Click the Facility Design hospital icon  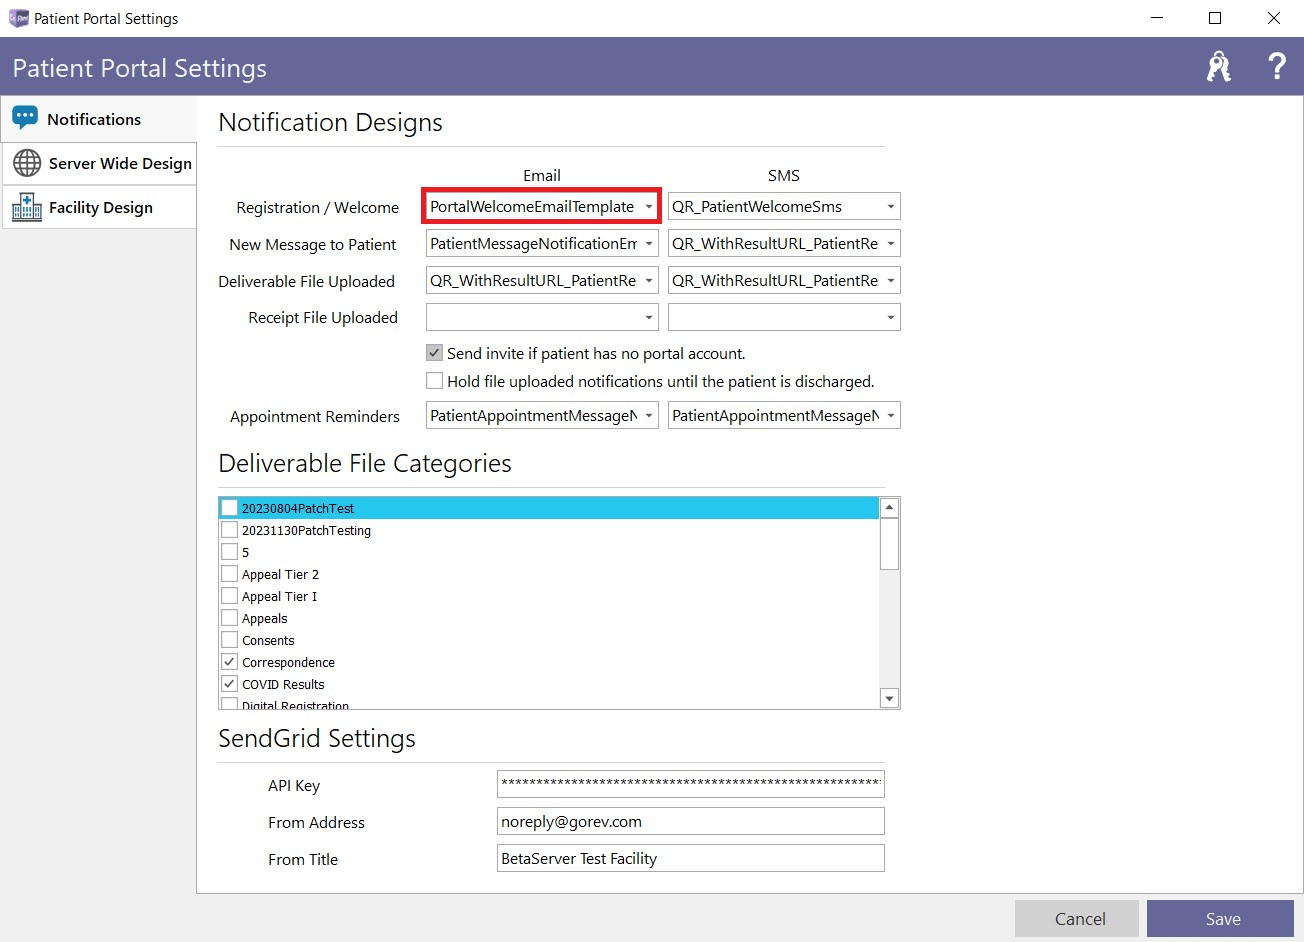(26, 207)
